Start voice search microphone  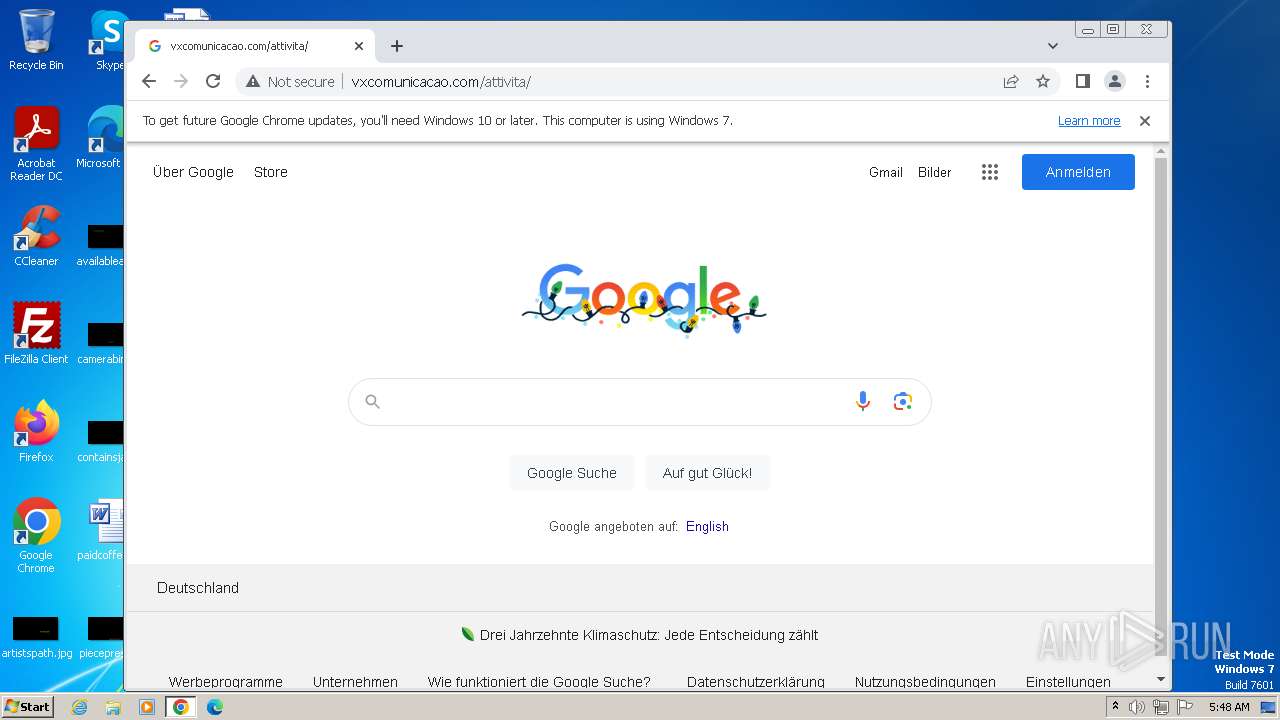863,401
